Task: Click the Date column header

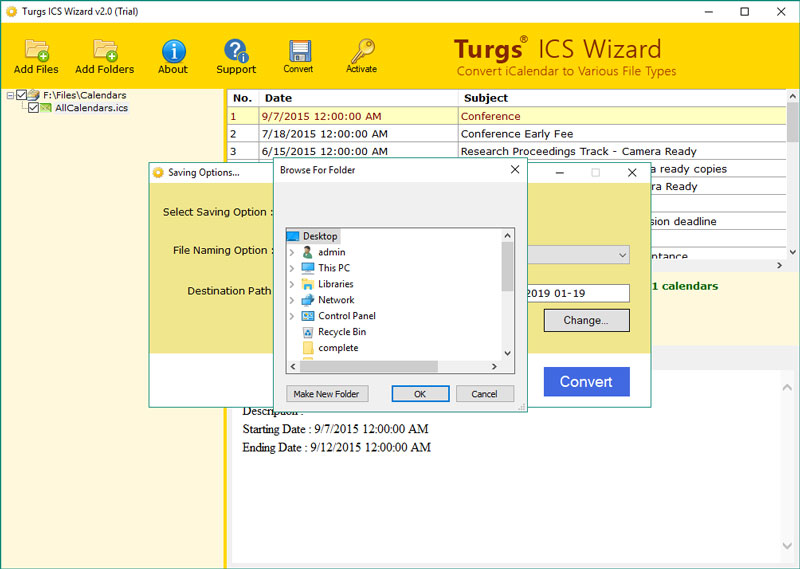Action: [x=358, y=98]
